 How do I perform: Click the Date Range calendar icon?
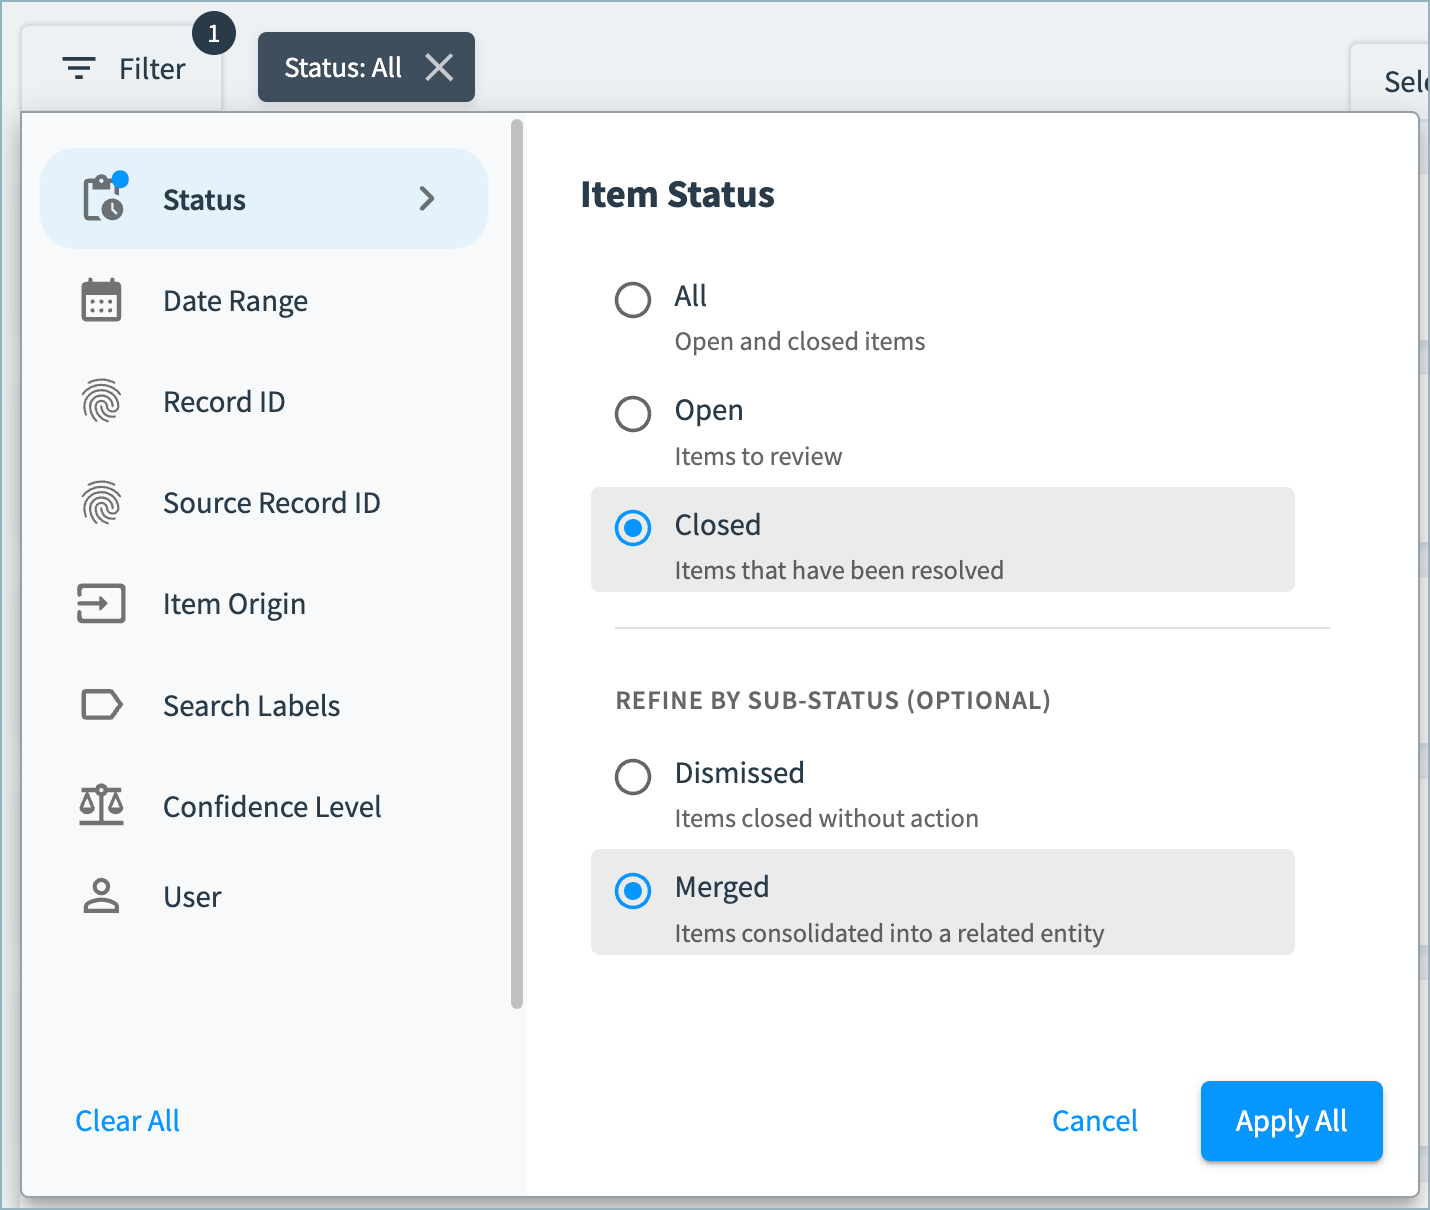[x=101, y=300]
